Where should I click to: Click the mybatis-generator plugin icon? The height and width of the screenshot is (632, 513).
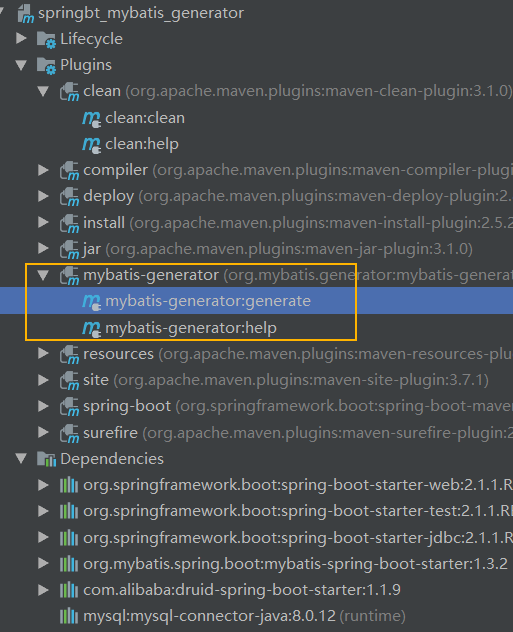(x=69, y=276)
